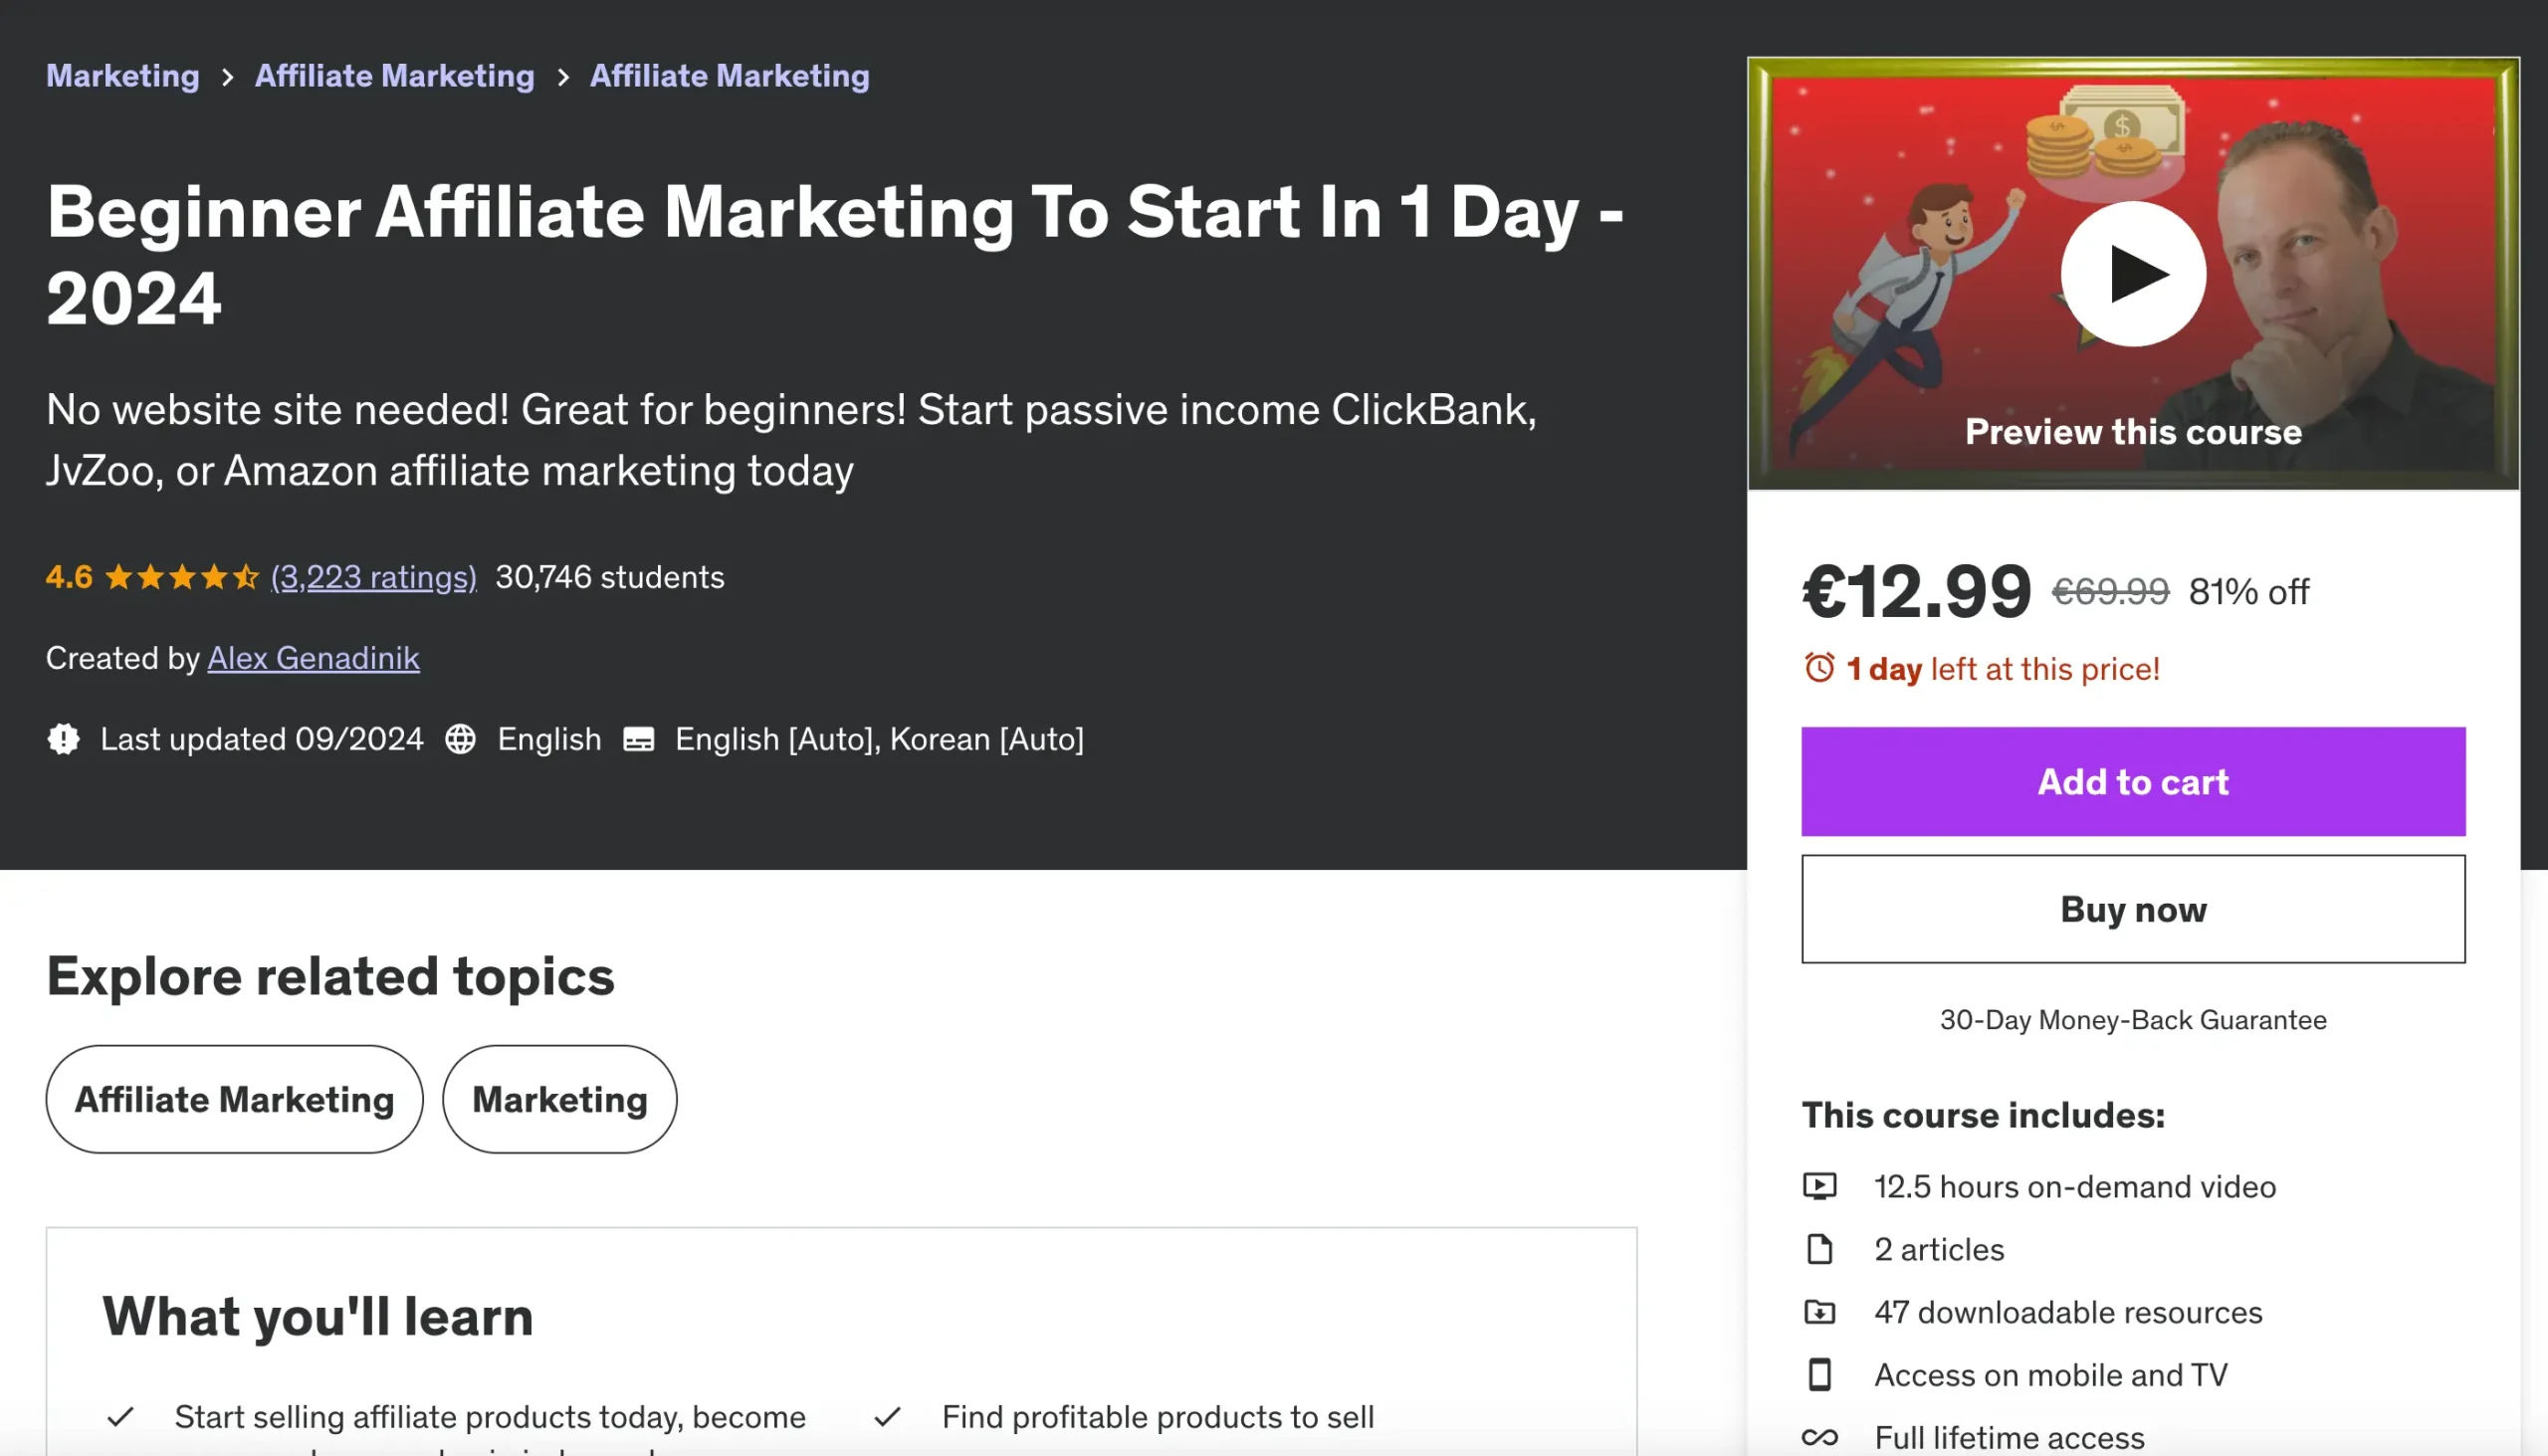Click the alarm clock icon by price timer
The height and width of the screenshot is (1456, 2548).
[1819, 668]
